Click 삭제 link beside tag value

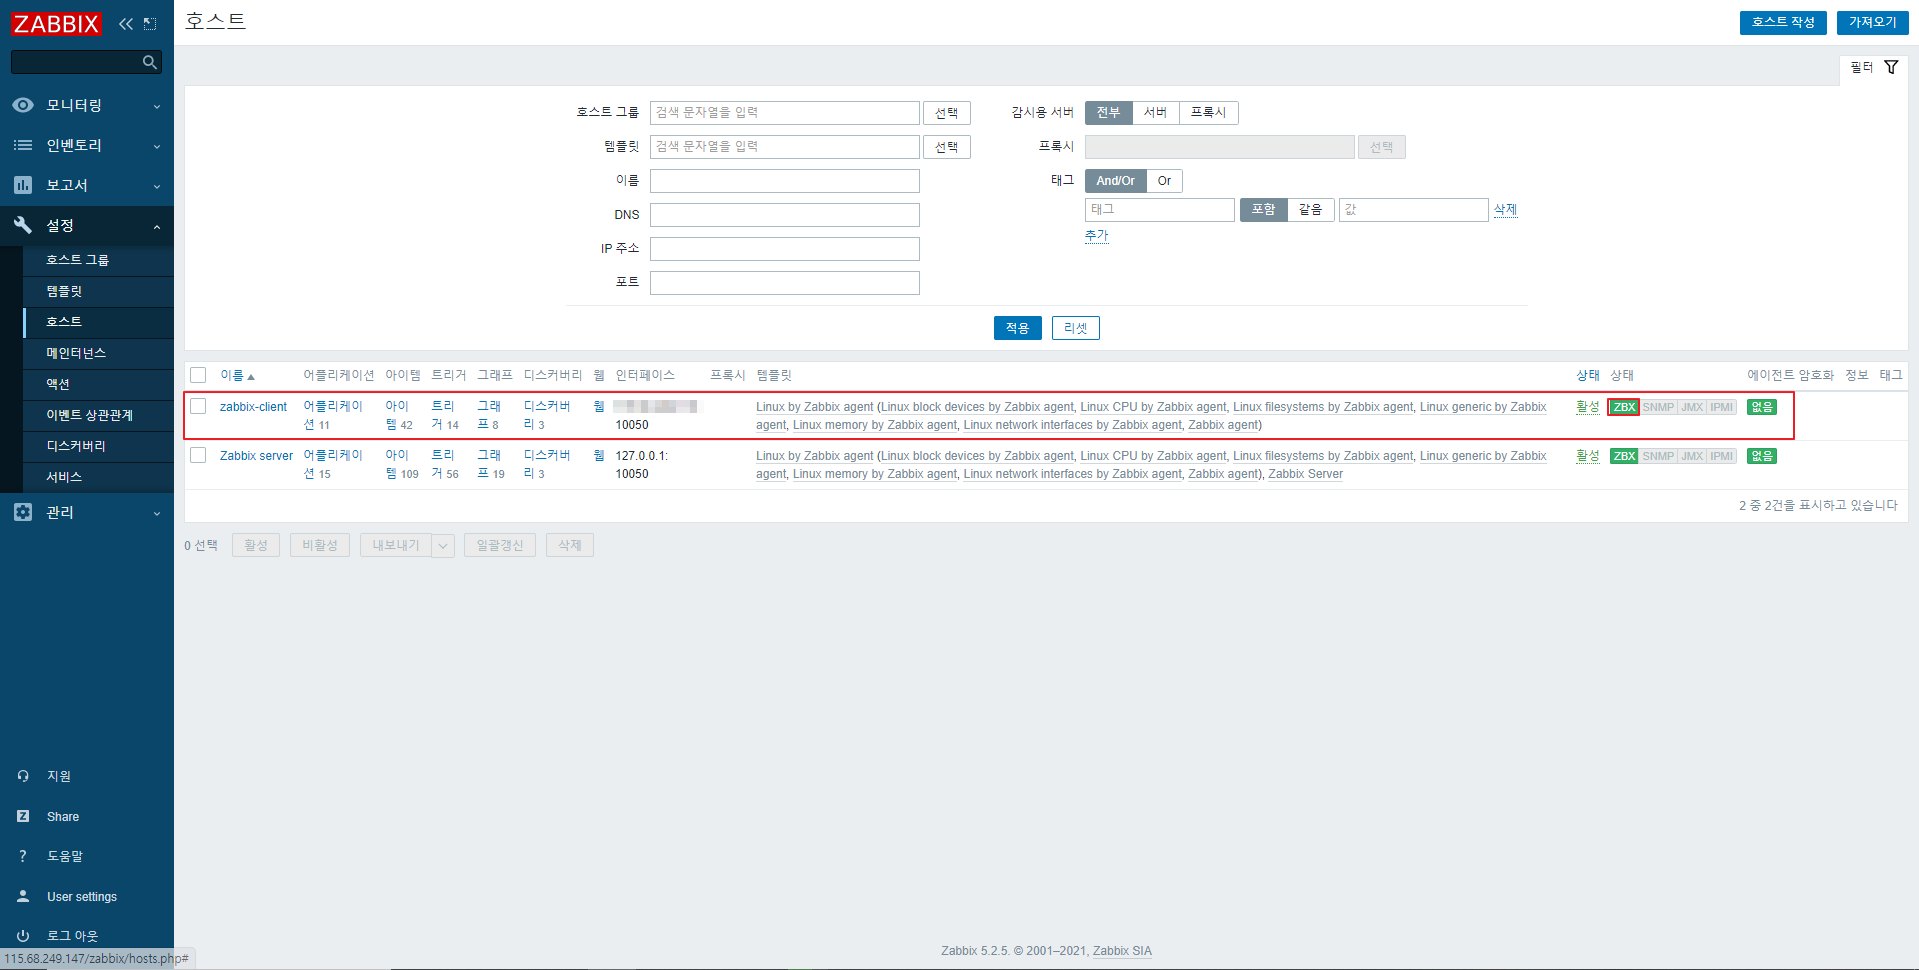pyautogui.click(x=1505, y=209)
